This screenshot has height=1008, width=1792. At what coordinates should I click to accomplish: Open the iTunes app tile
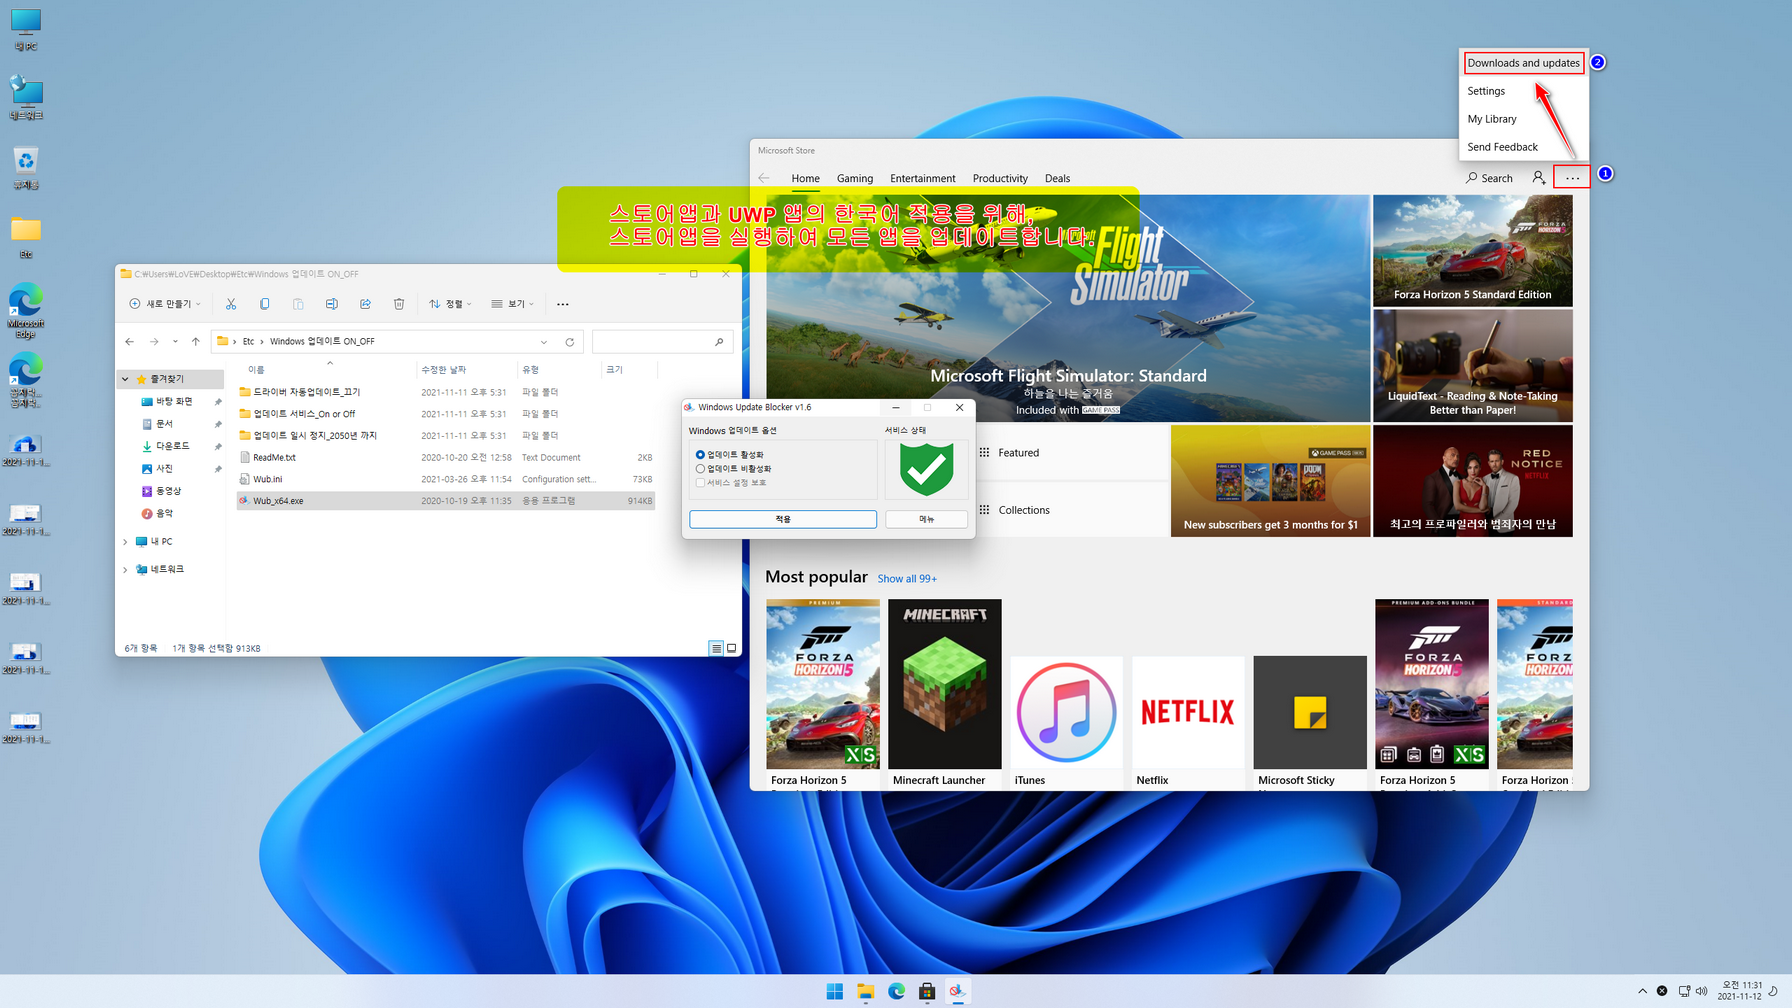[1066, 722]
